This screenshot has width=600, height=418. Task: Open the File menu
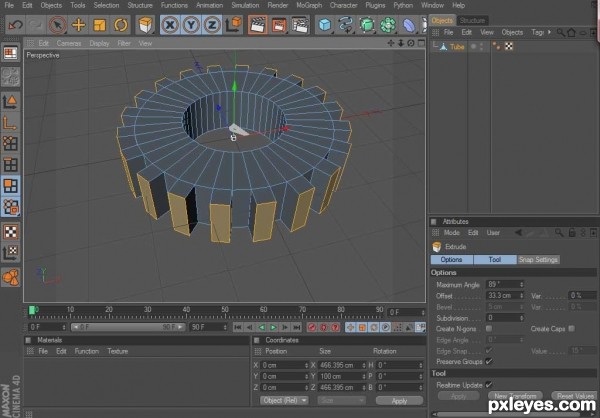(x=8, y=5)
